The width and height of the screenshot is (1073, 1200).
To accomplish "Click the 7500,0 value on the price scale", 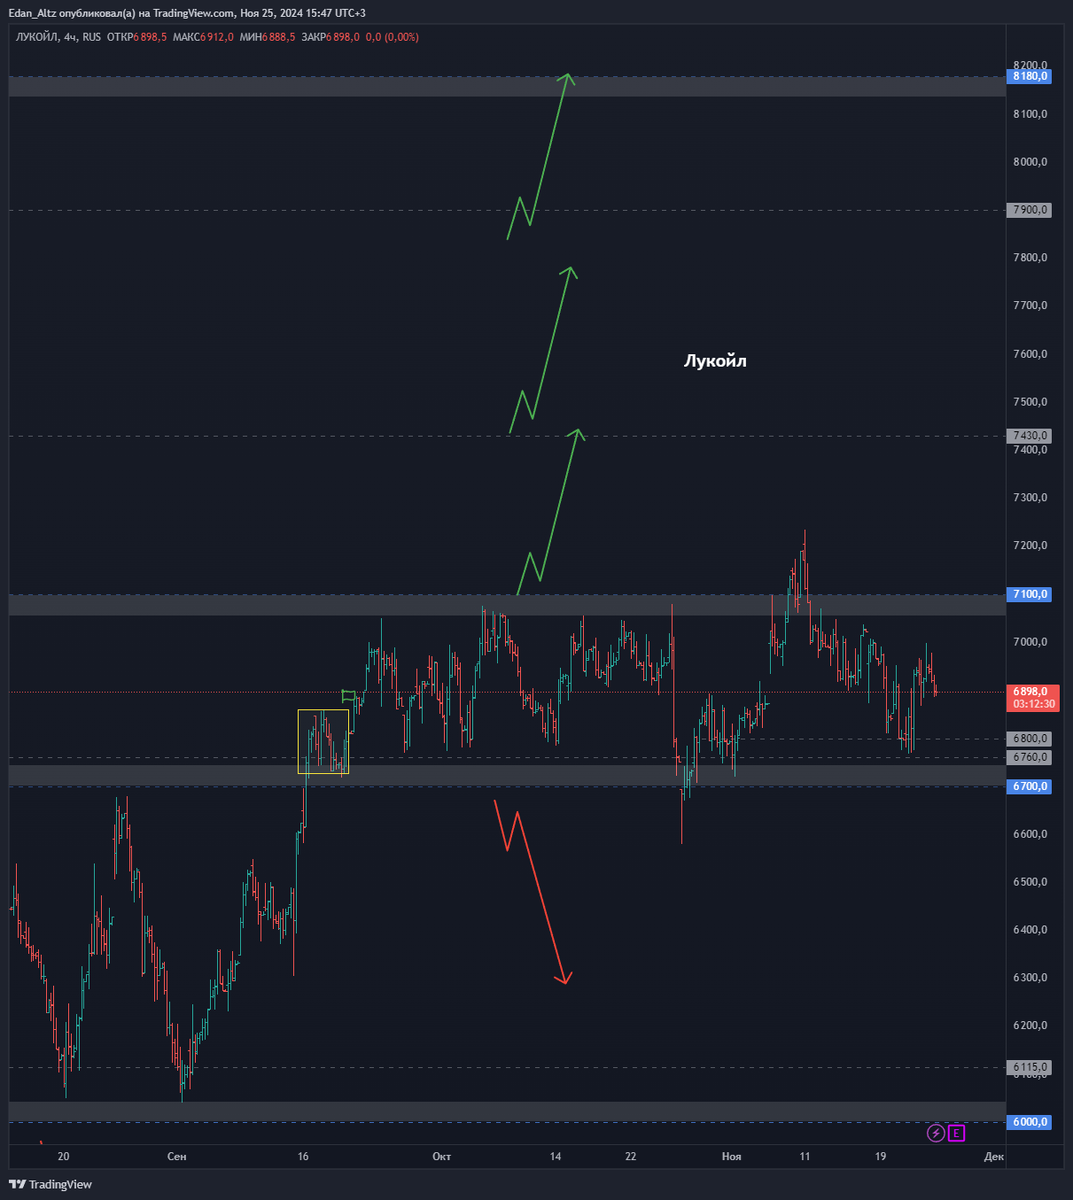I will point(1030,402).
